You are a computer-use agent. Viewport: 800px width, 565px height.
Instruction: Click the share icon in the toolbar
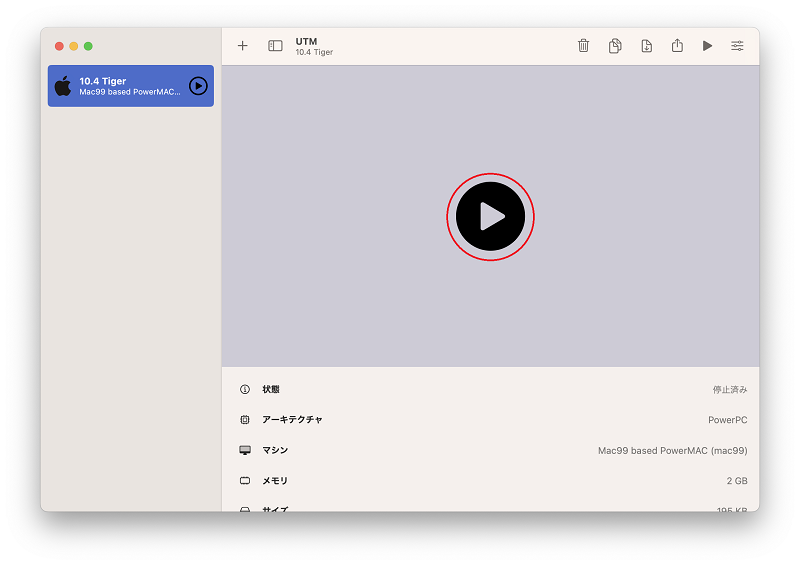[x=677, y=45]
